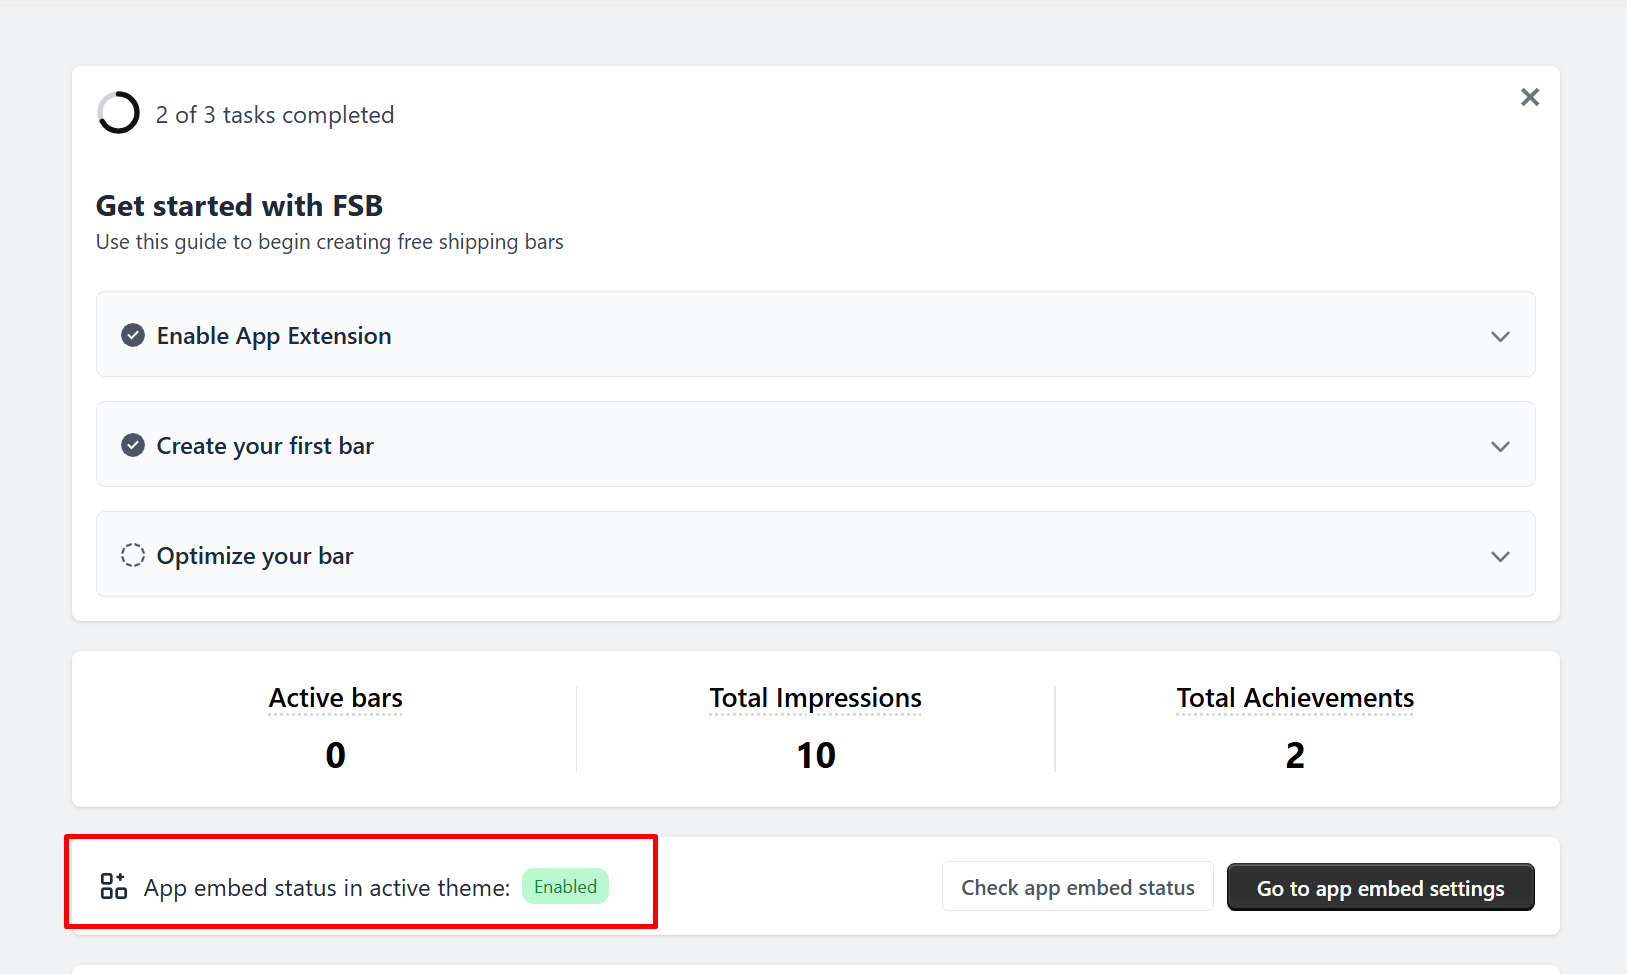Click the Active bars value 0
1627x974 pixels.
[x=336, y=755]
